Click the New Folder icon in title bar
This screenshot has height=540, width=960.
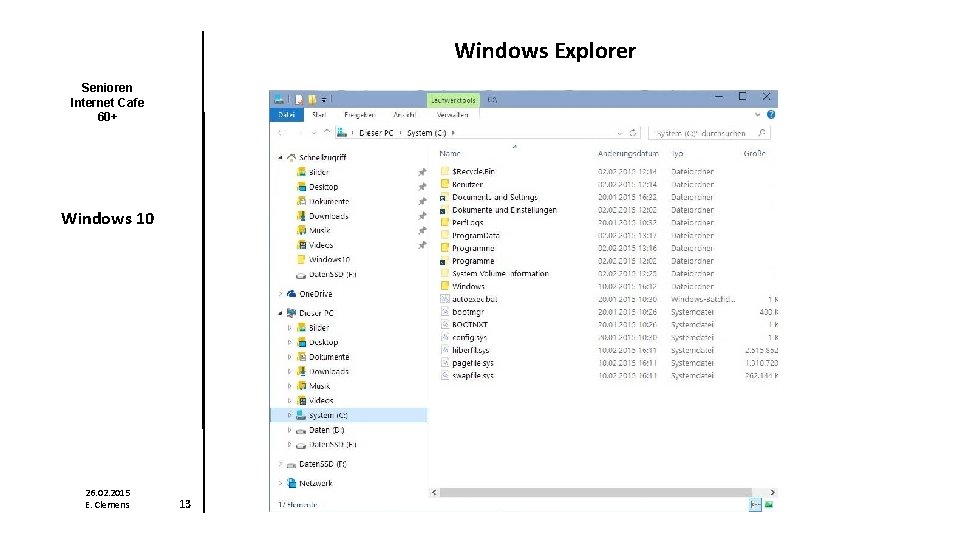pyautogui.click(x=312, y=99)
